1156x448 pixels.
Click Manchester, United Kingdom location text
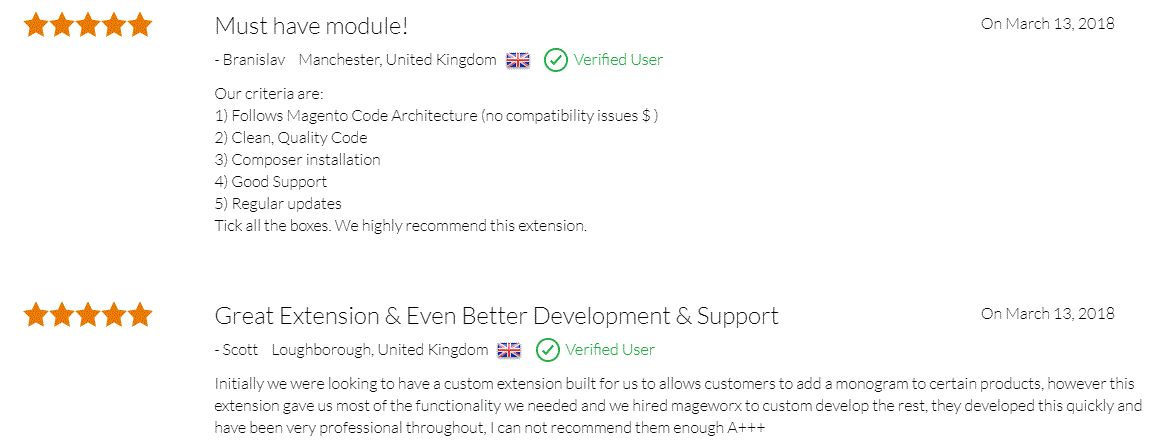[397, 60]
